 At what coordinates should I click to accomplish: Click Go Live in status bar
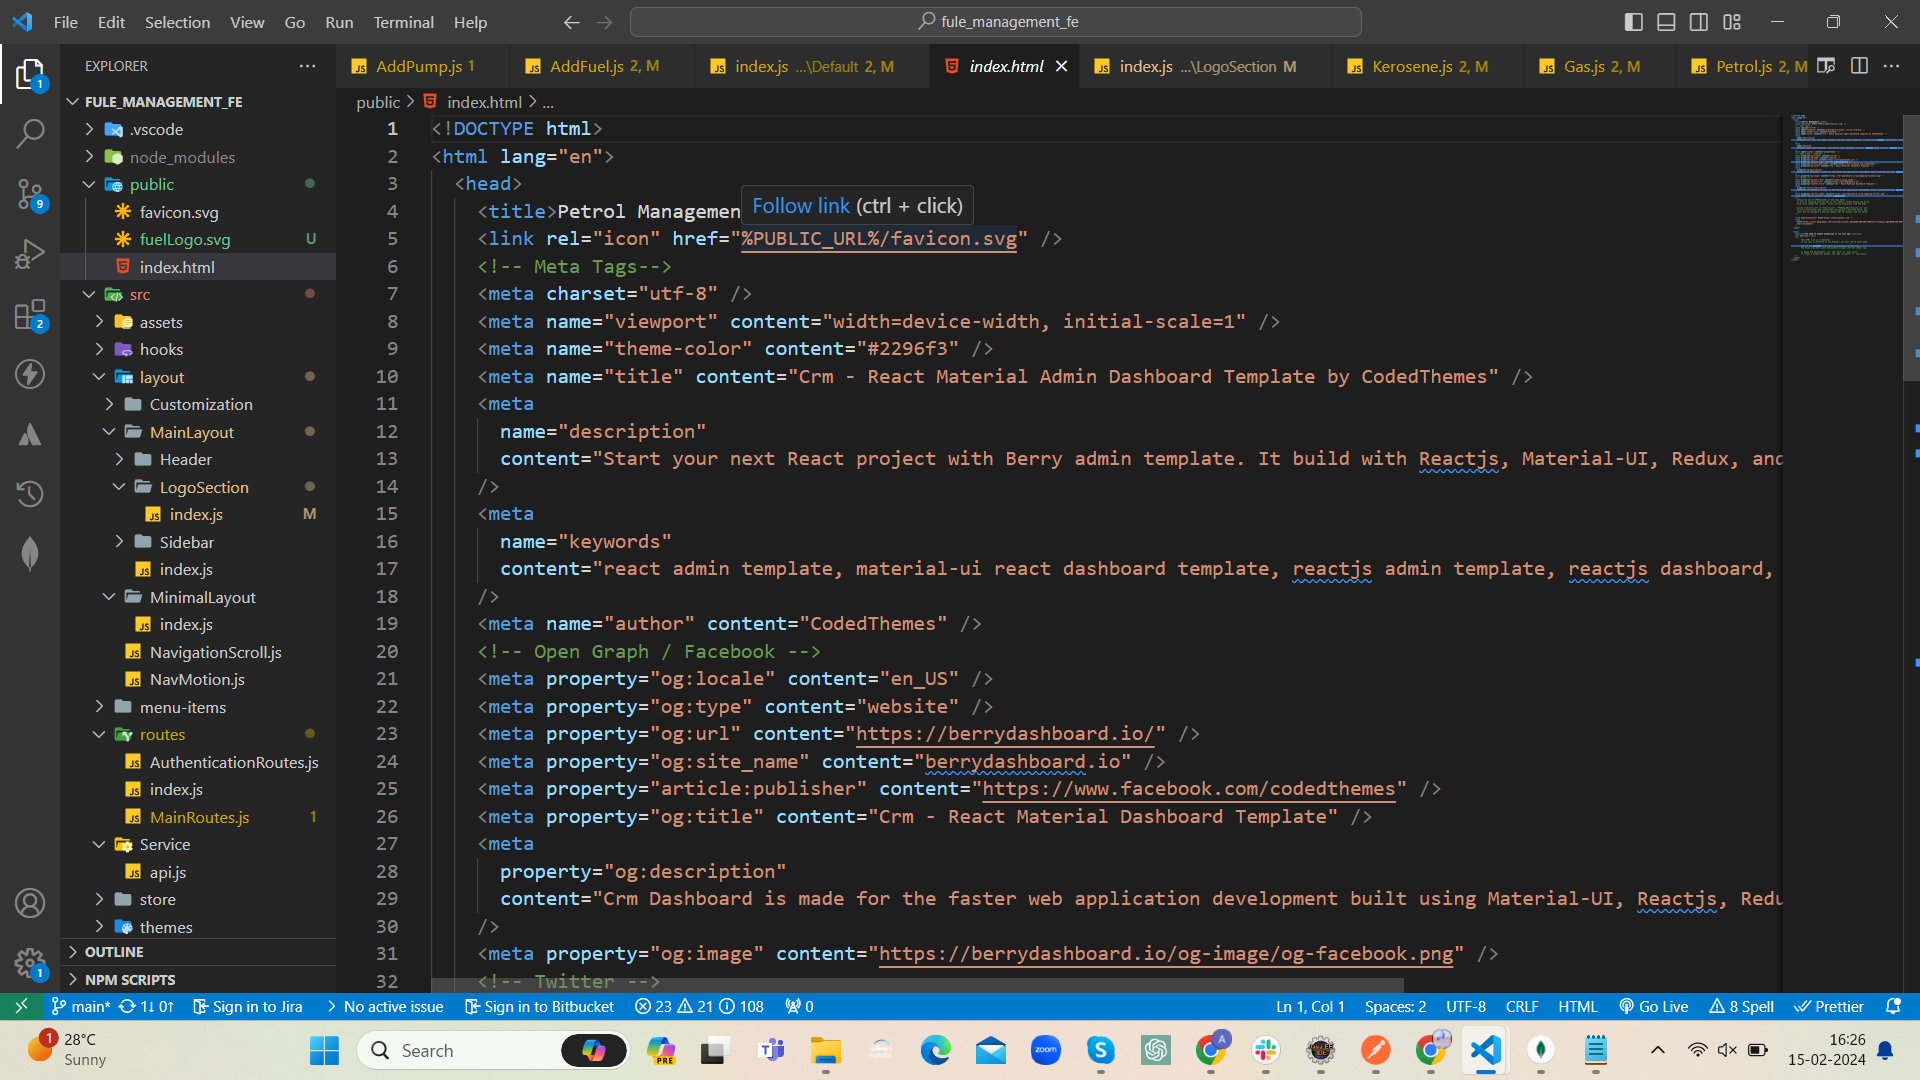(x=1654, y=1006)
